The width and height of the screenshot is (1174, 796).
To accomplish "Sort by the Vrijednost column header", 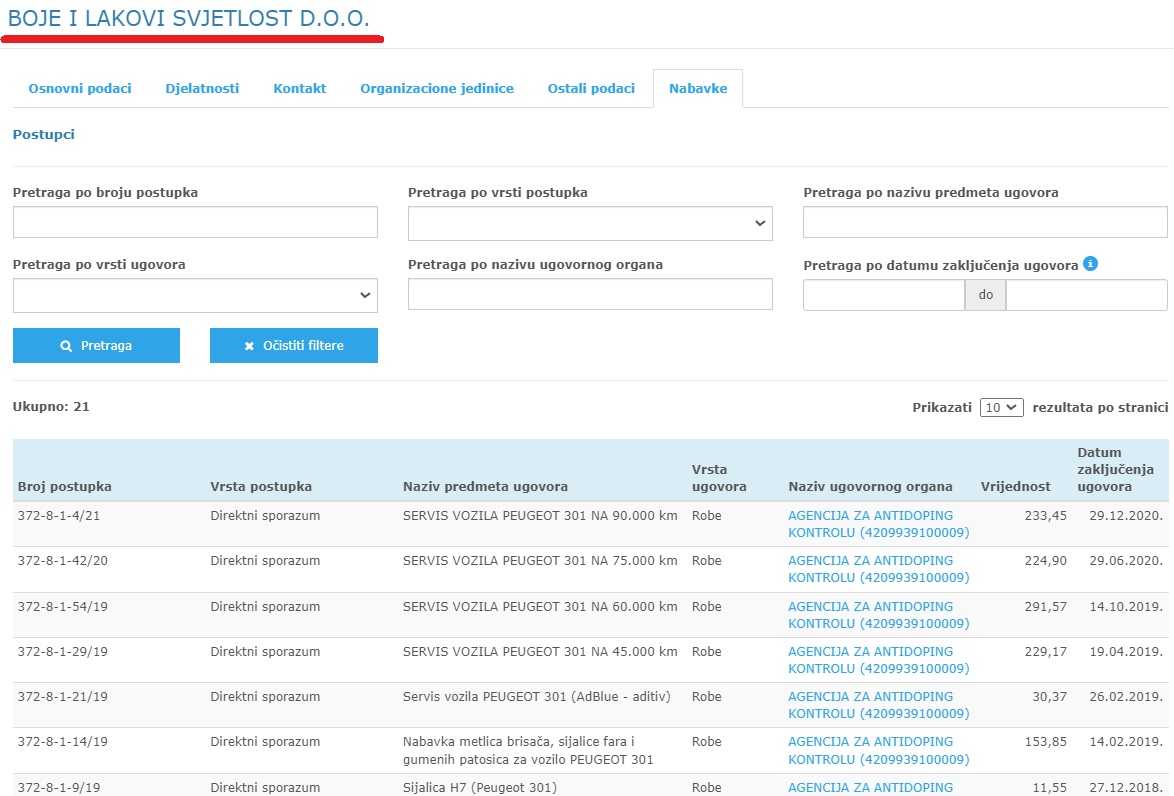I will tap(1015, 487).
